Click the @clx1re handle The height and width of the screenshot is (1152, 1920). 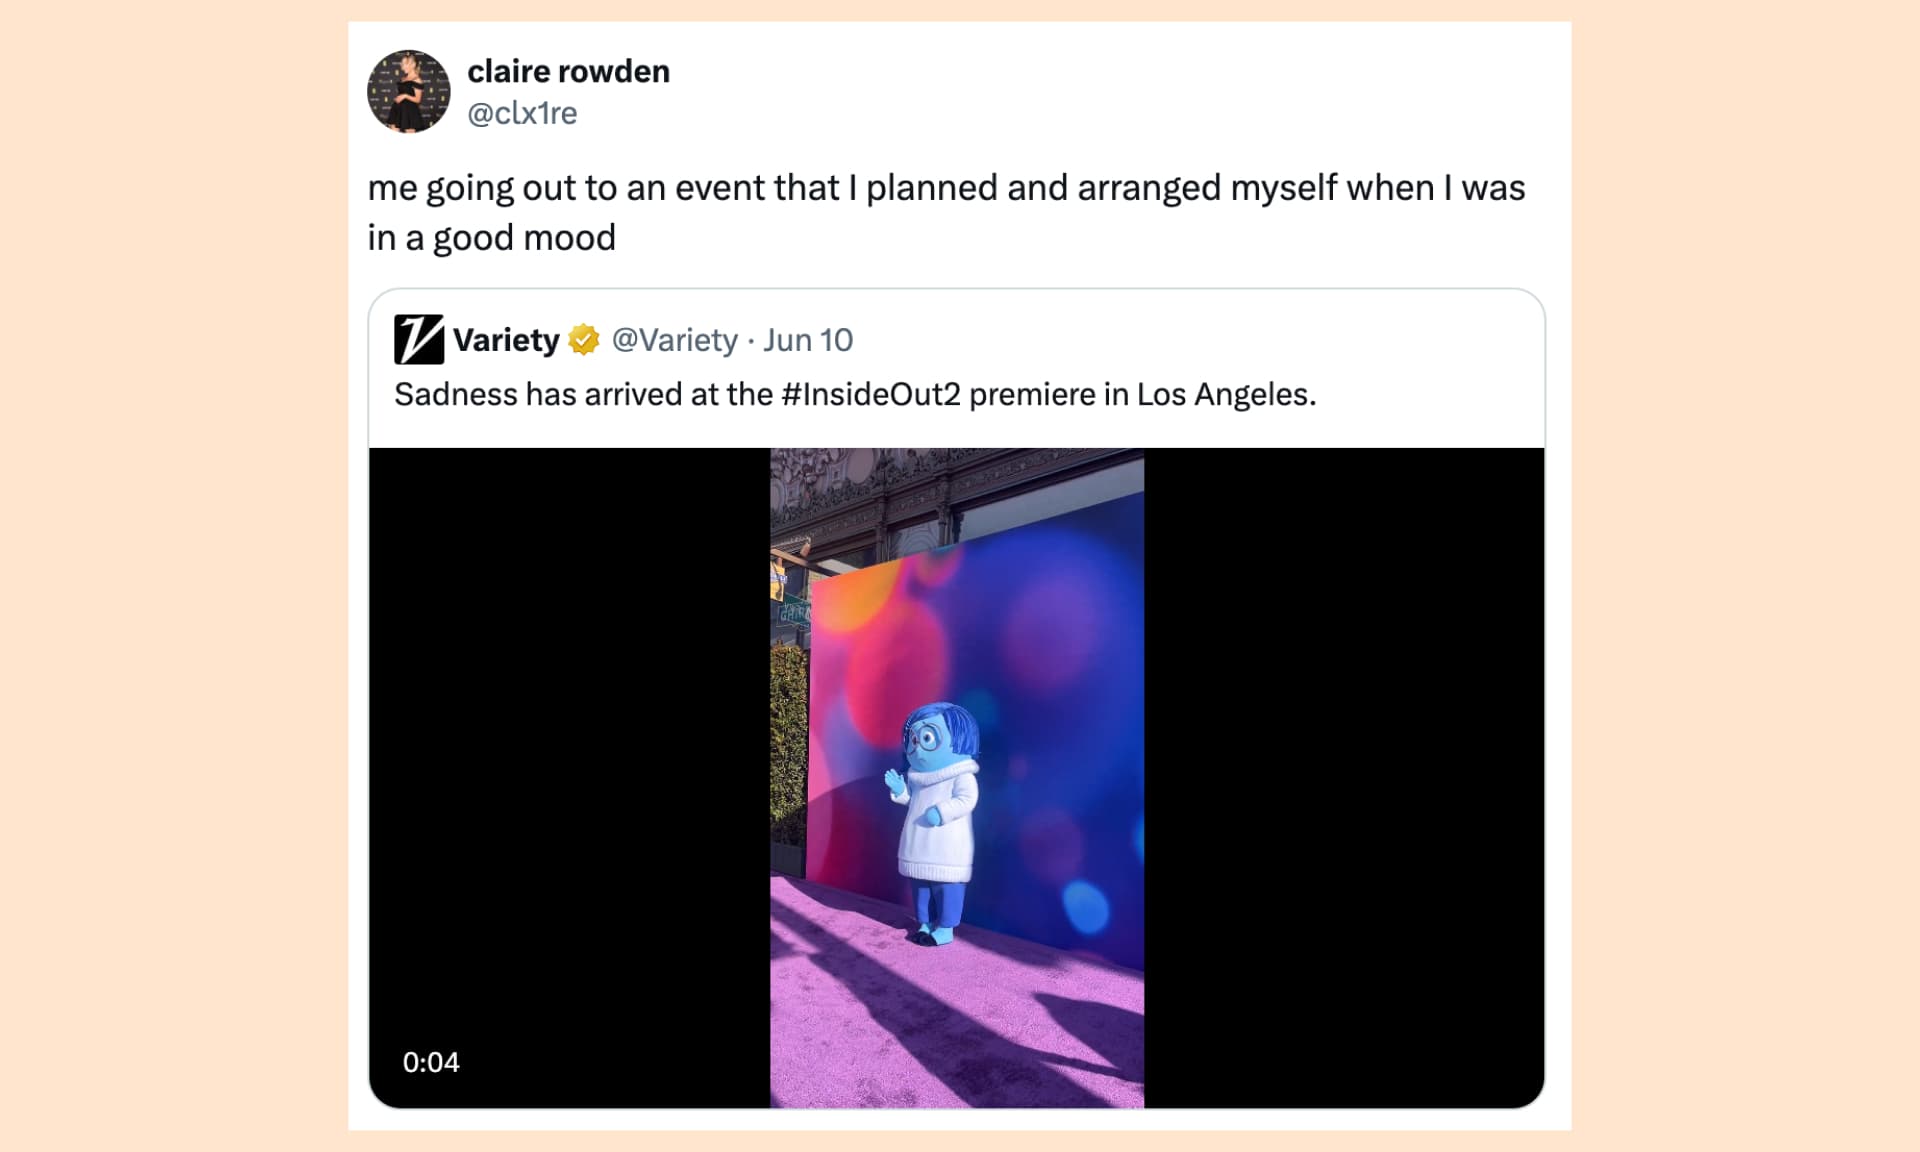click(x=522, y=114)
